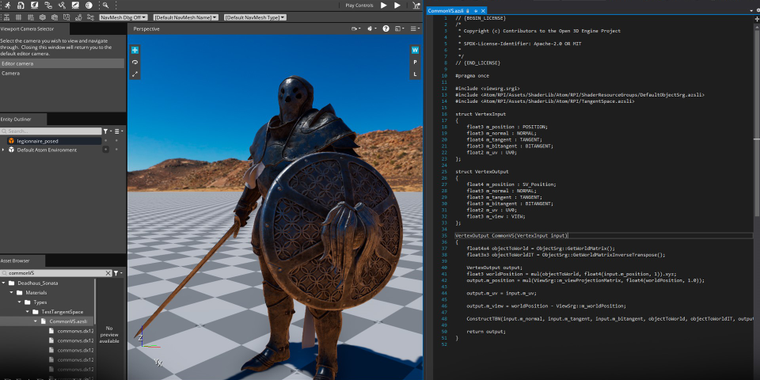760x380 pixels.
Task: Click the simulation icon right of the play buttons
Action: pos(416,5)
